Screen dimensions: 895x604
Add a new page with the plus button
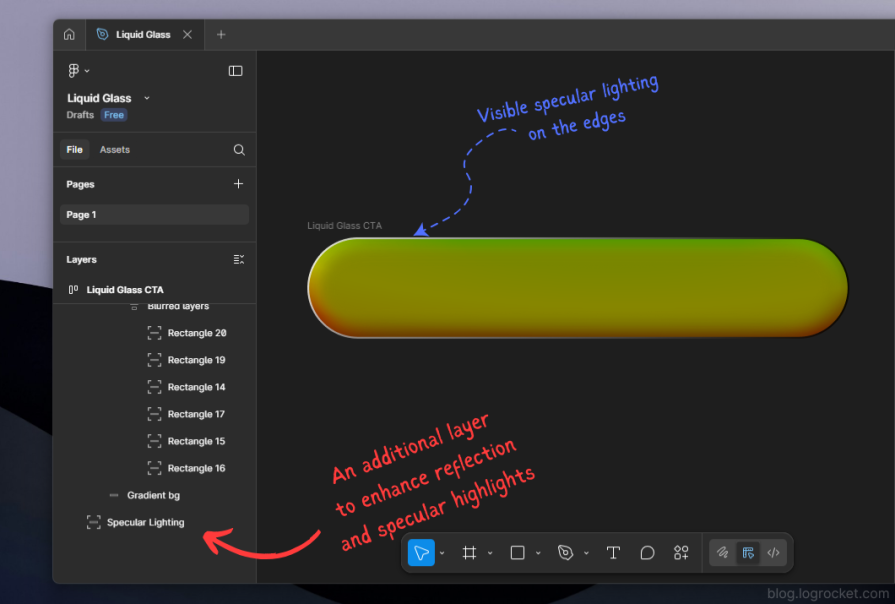coord(238,184)
